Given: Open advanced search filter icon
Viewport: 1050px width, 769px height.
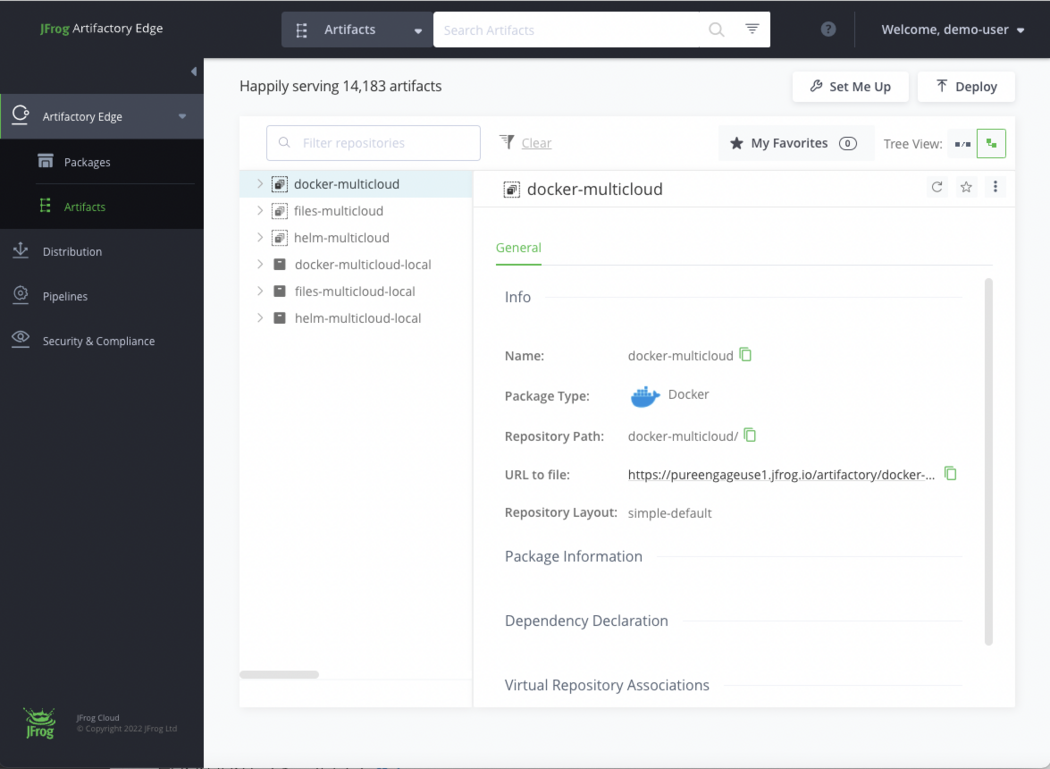Looking at the screenshot, I should [752, 29].
